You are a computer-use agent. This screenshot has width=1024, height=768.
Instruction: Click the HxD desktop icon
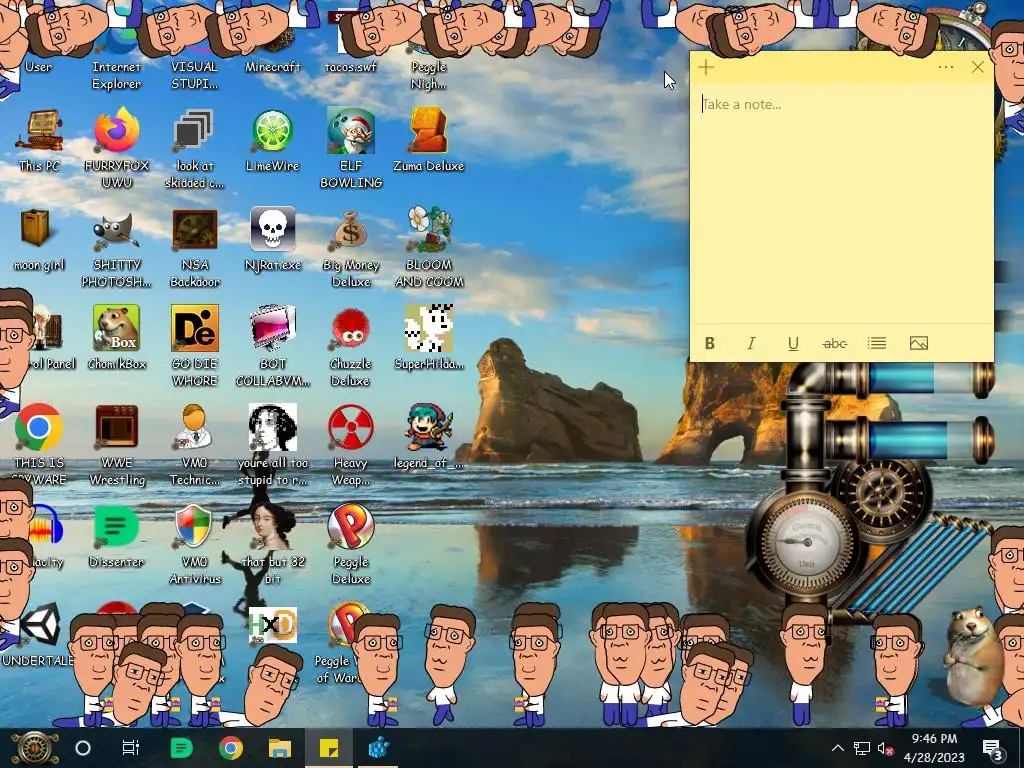tap(272, 625)
